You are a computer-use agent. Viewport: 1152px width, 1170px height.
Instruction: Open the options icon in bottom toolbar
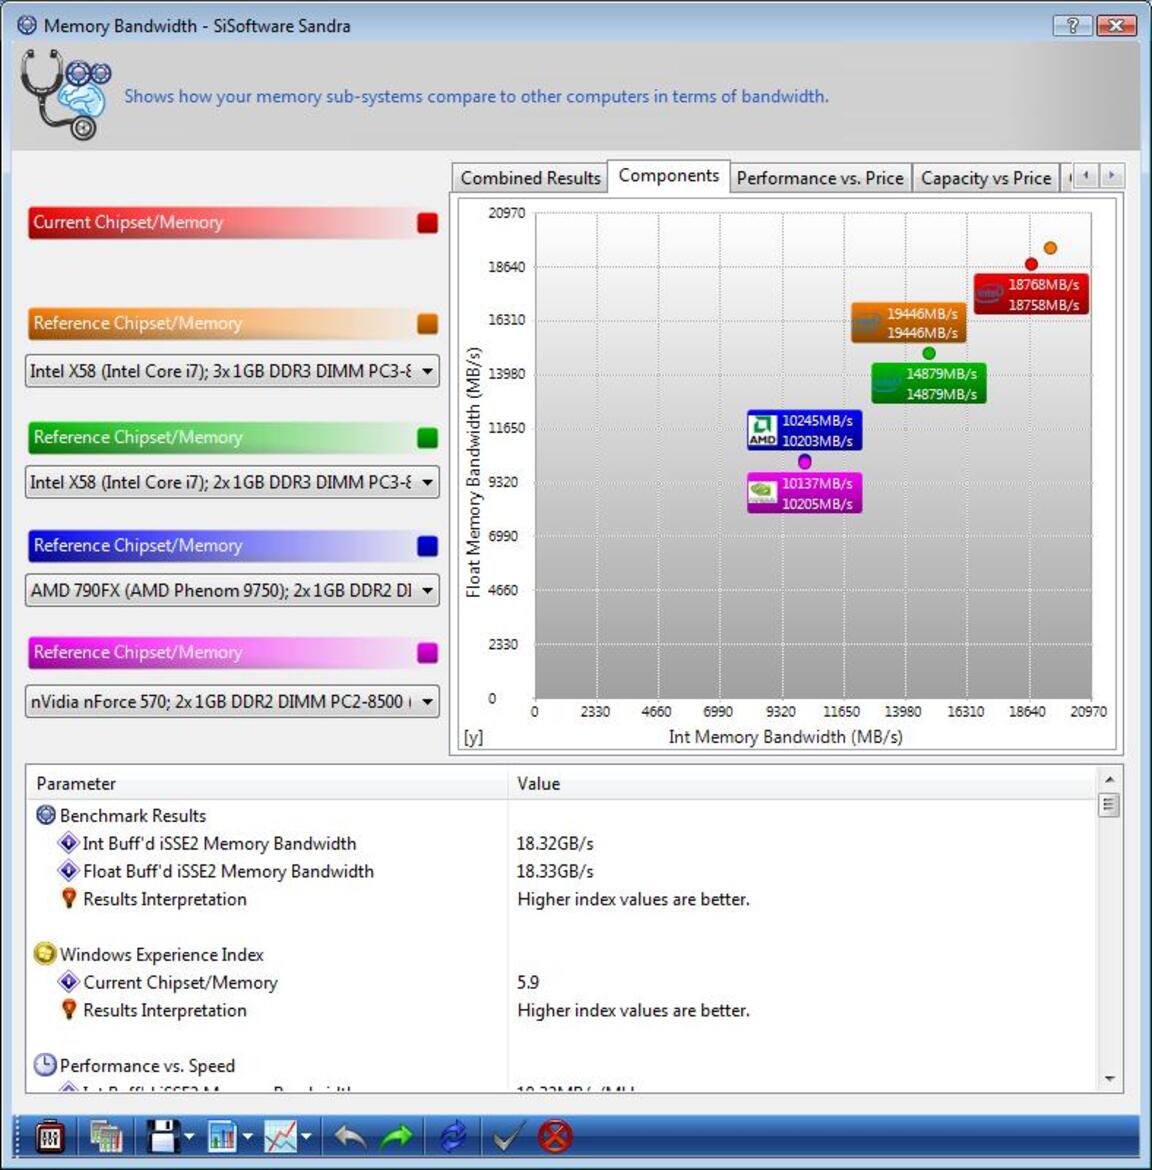click(x=50, y=1136)
